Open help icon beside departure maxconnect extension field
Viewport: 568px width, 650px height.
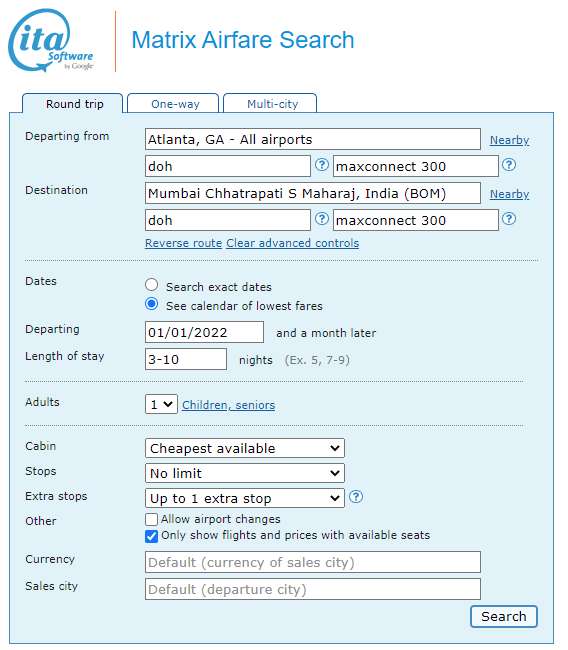tap(509, 165)
